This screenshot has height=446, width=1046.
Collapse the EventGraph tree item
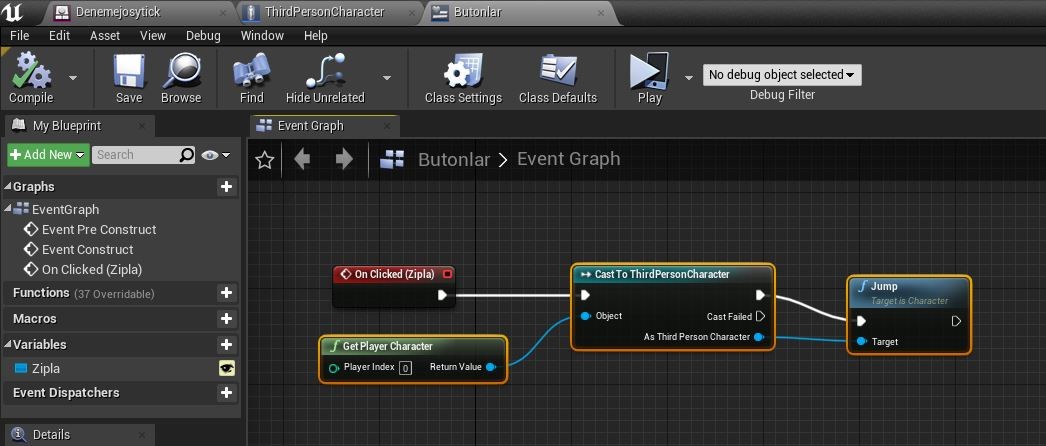point(7,209)
